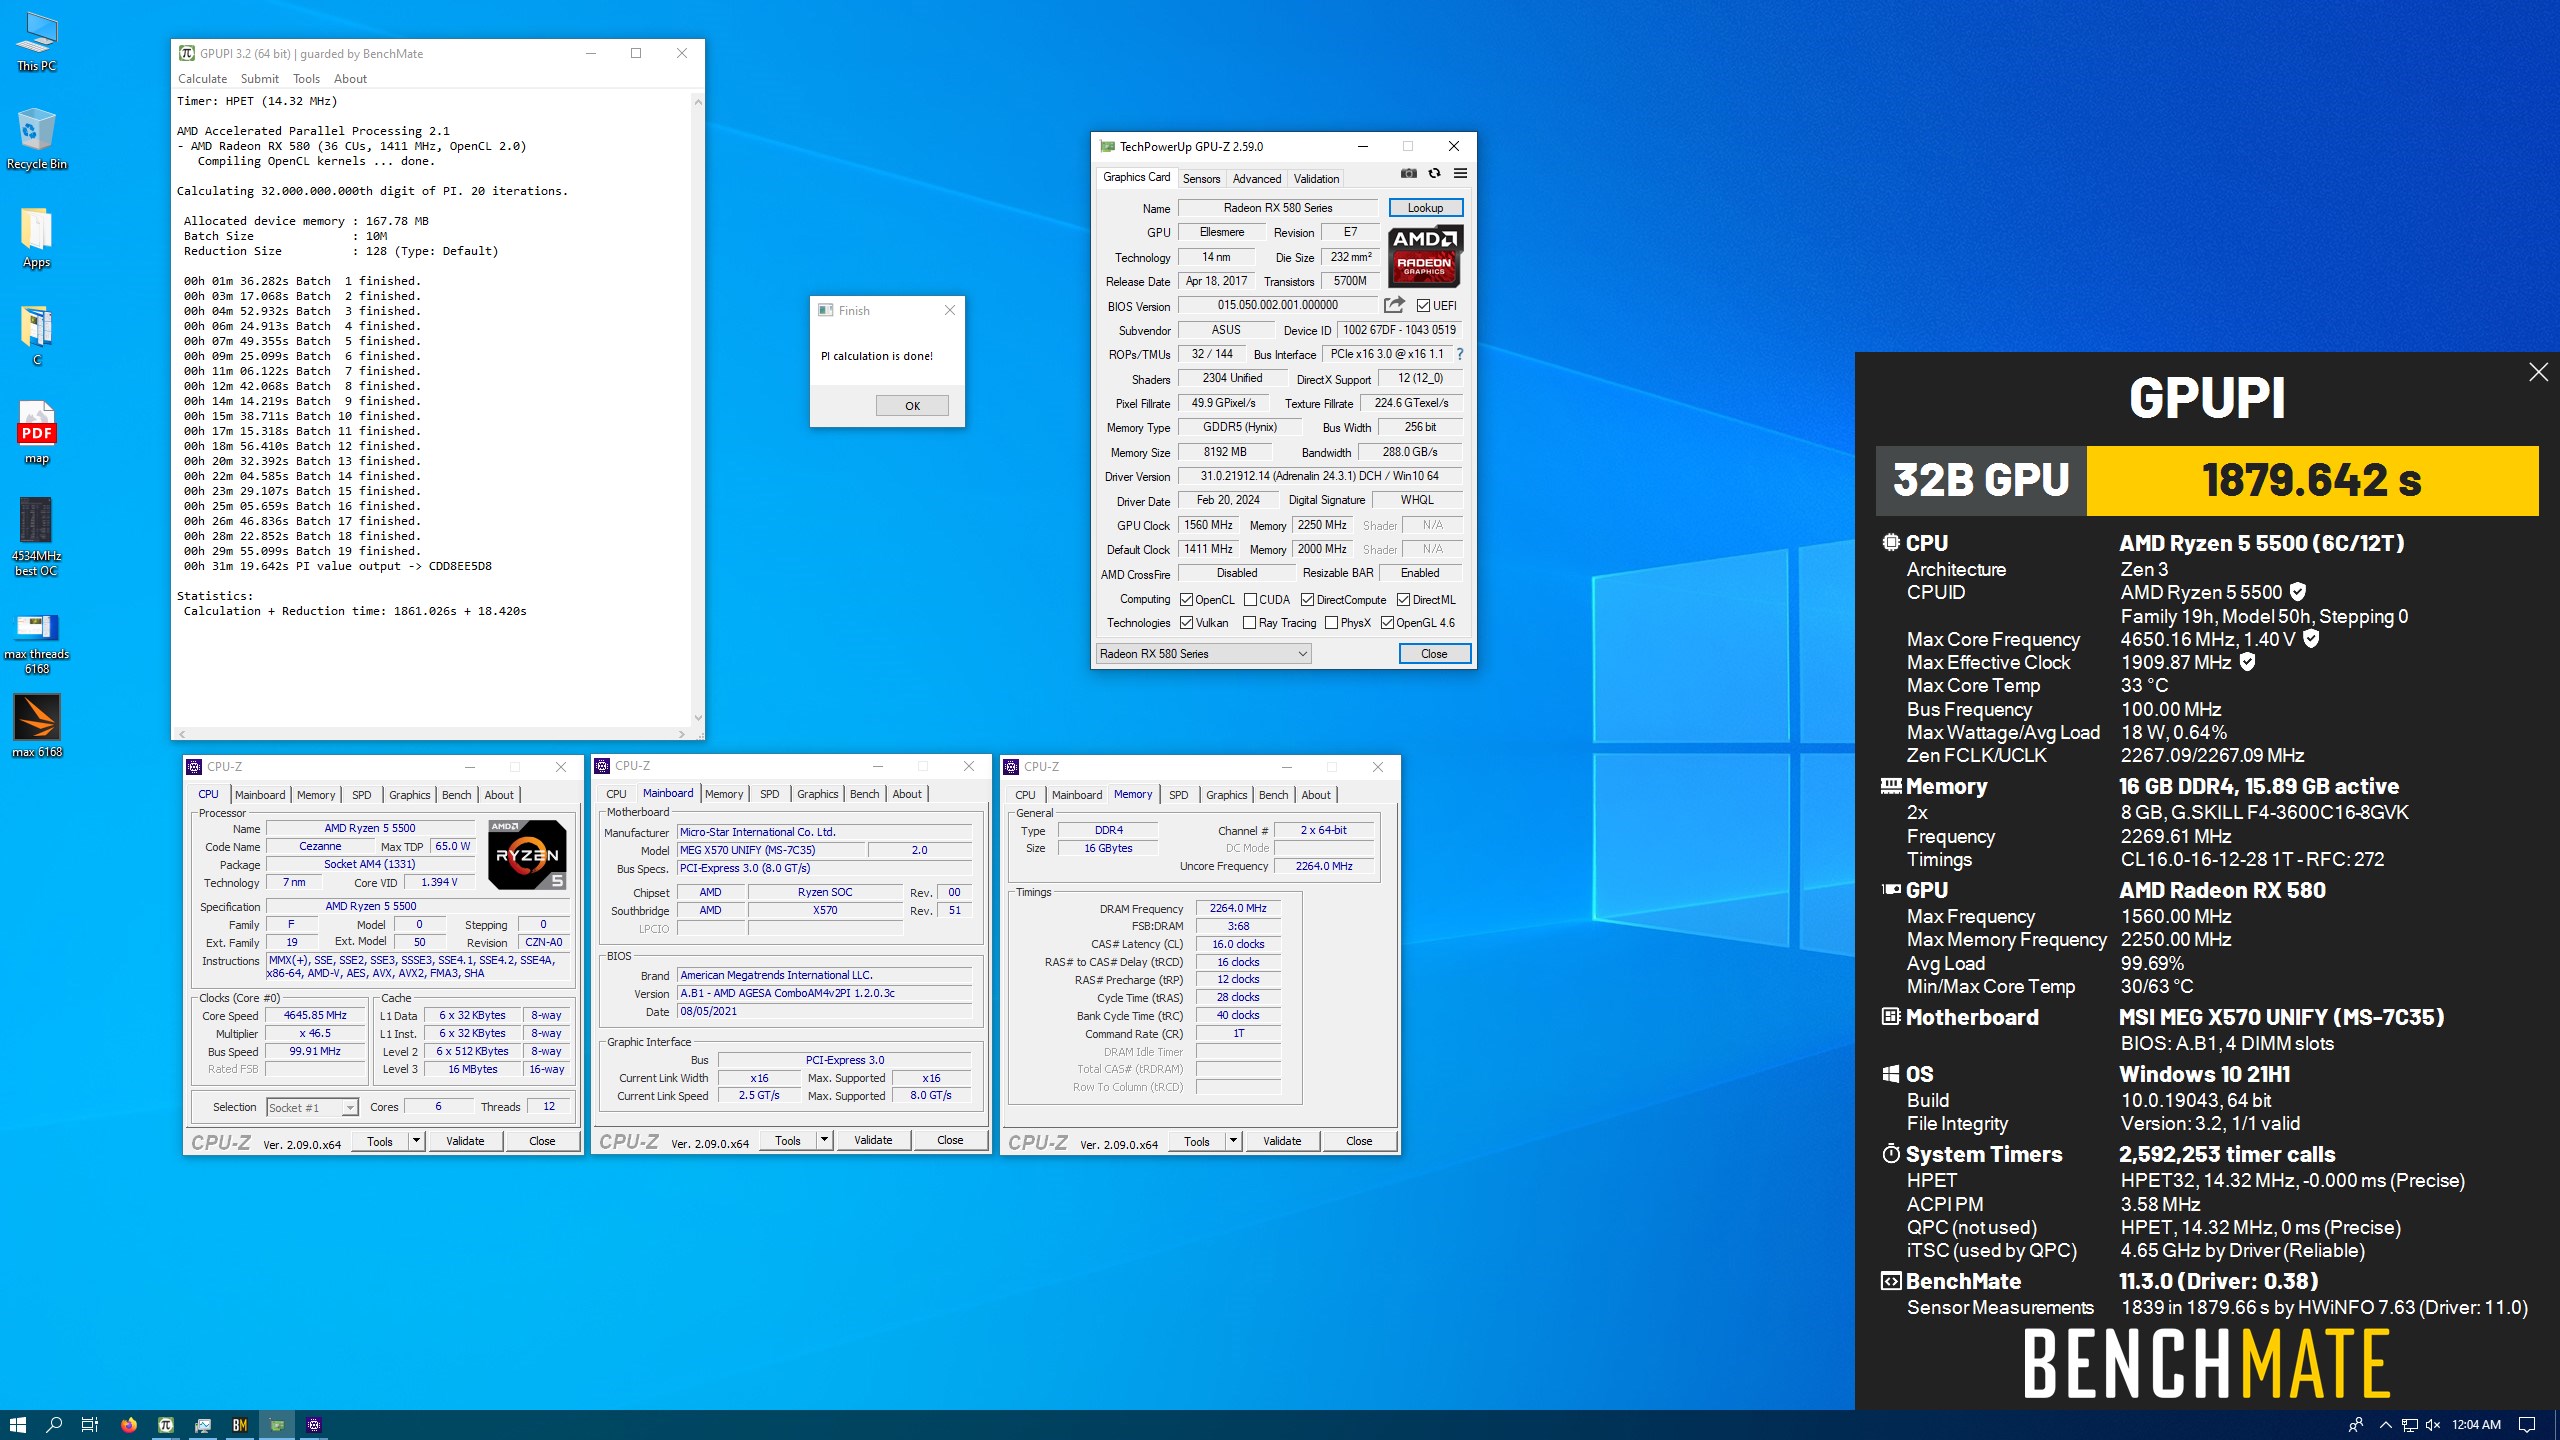Open the Recycle Bin desktop icon

coord(37,140)
